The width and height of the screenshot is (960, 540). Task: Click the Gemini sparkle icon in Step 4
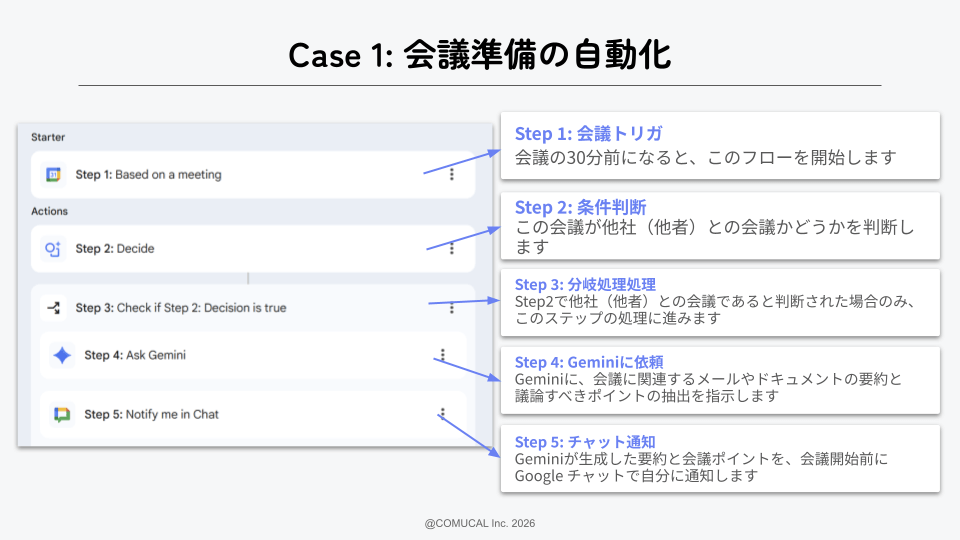[63, 355]
